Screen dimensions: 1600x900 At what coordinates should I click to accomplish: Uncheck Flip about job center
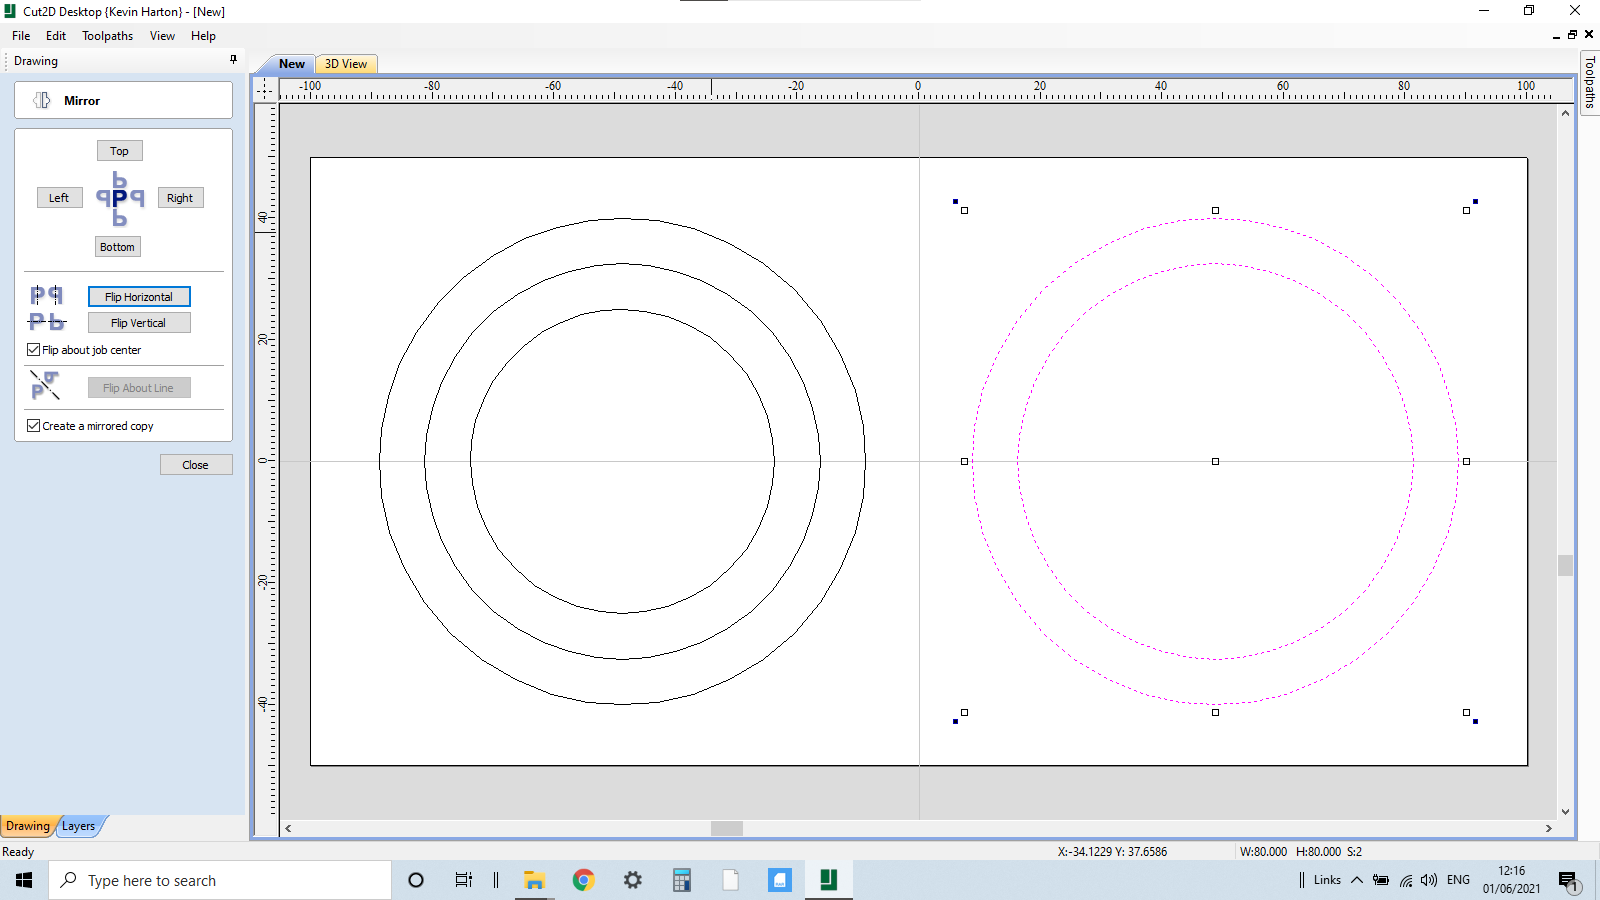(x=34, y=350)
